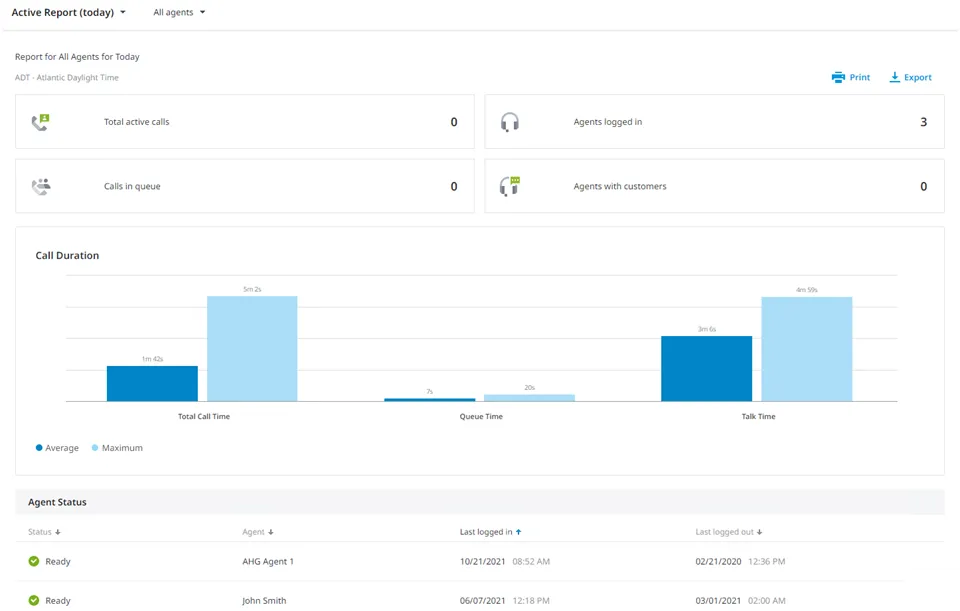Click the 10/21/2021 last logged in date
Screen dimensions: 960x611
pyautogui.click(x=482, y=561)
